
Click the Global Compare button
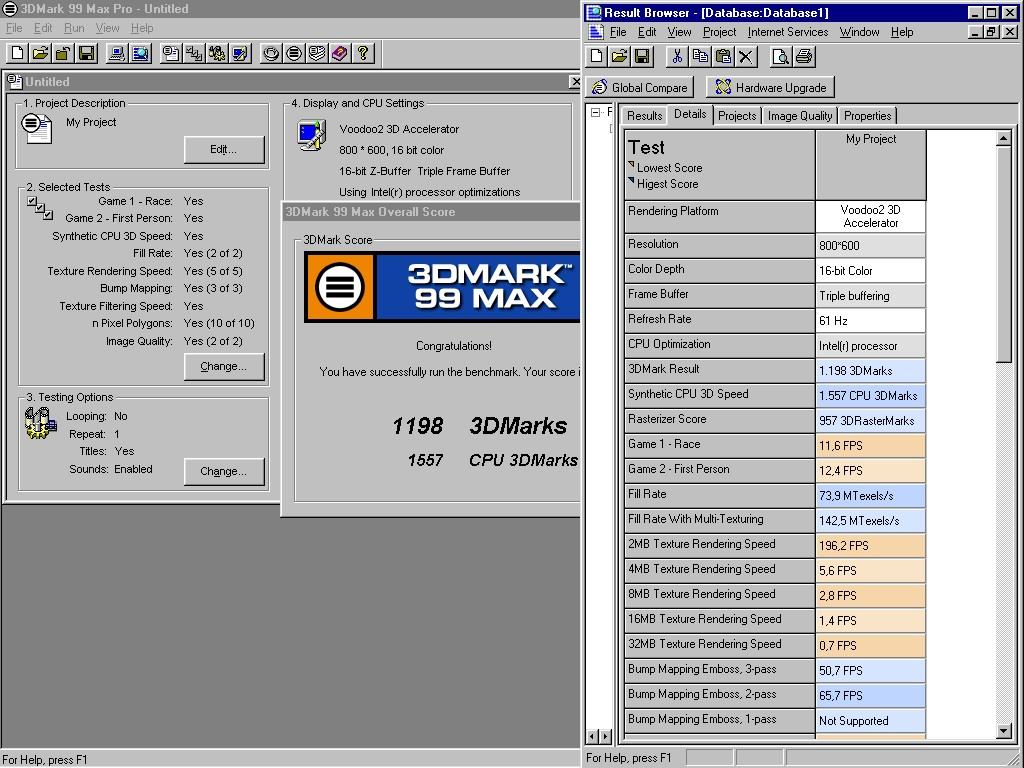click(640, 88)
